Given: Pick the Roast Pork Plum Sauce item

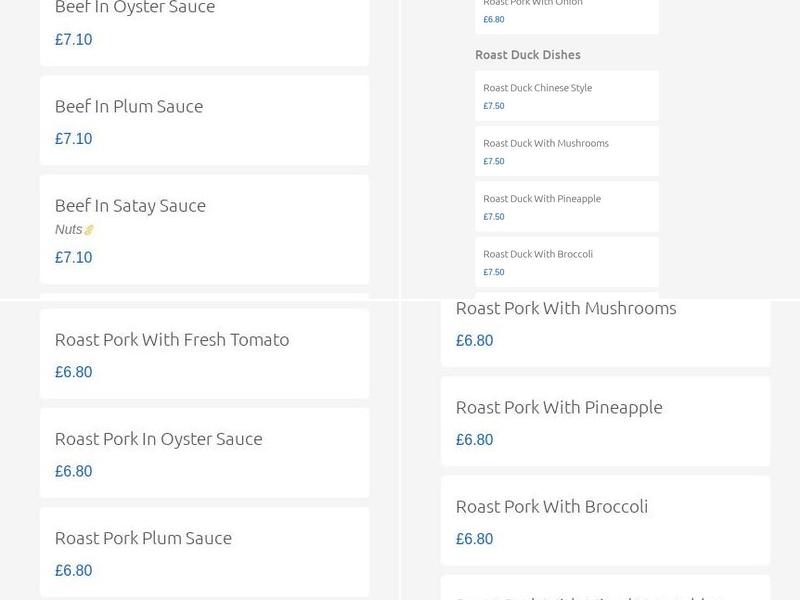Looking at the screenshot, I should 204,551.
